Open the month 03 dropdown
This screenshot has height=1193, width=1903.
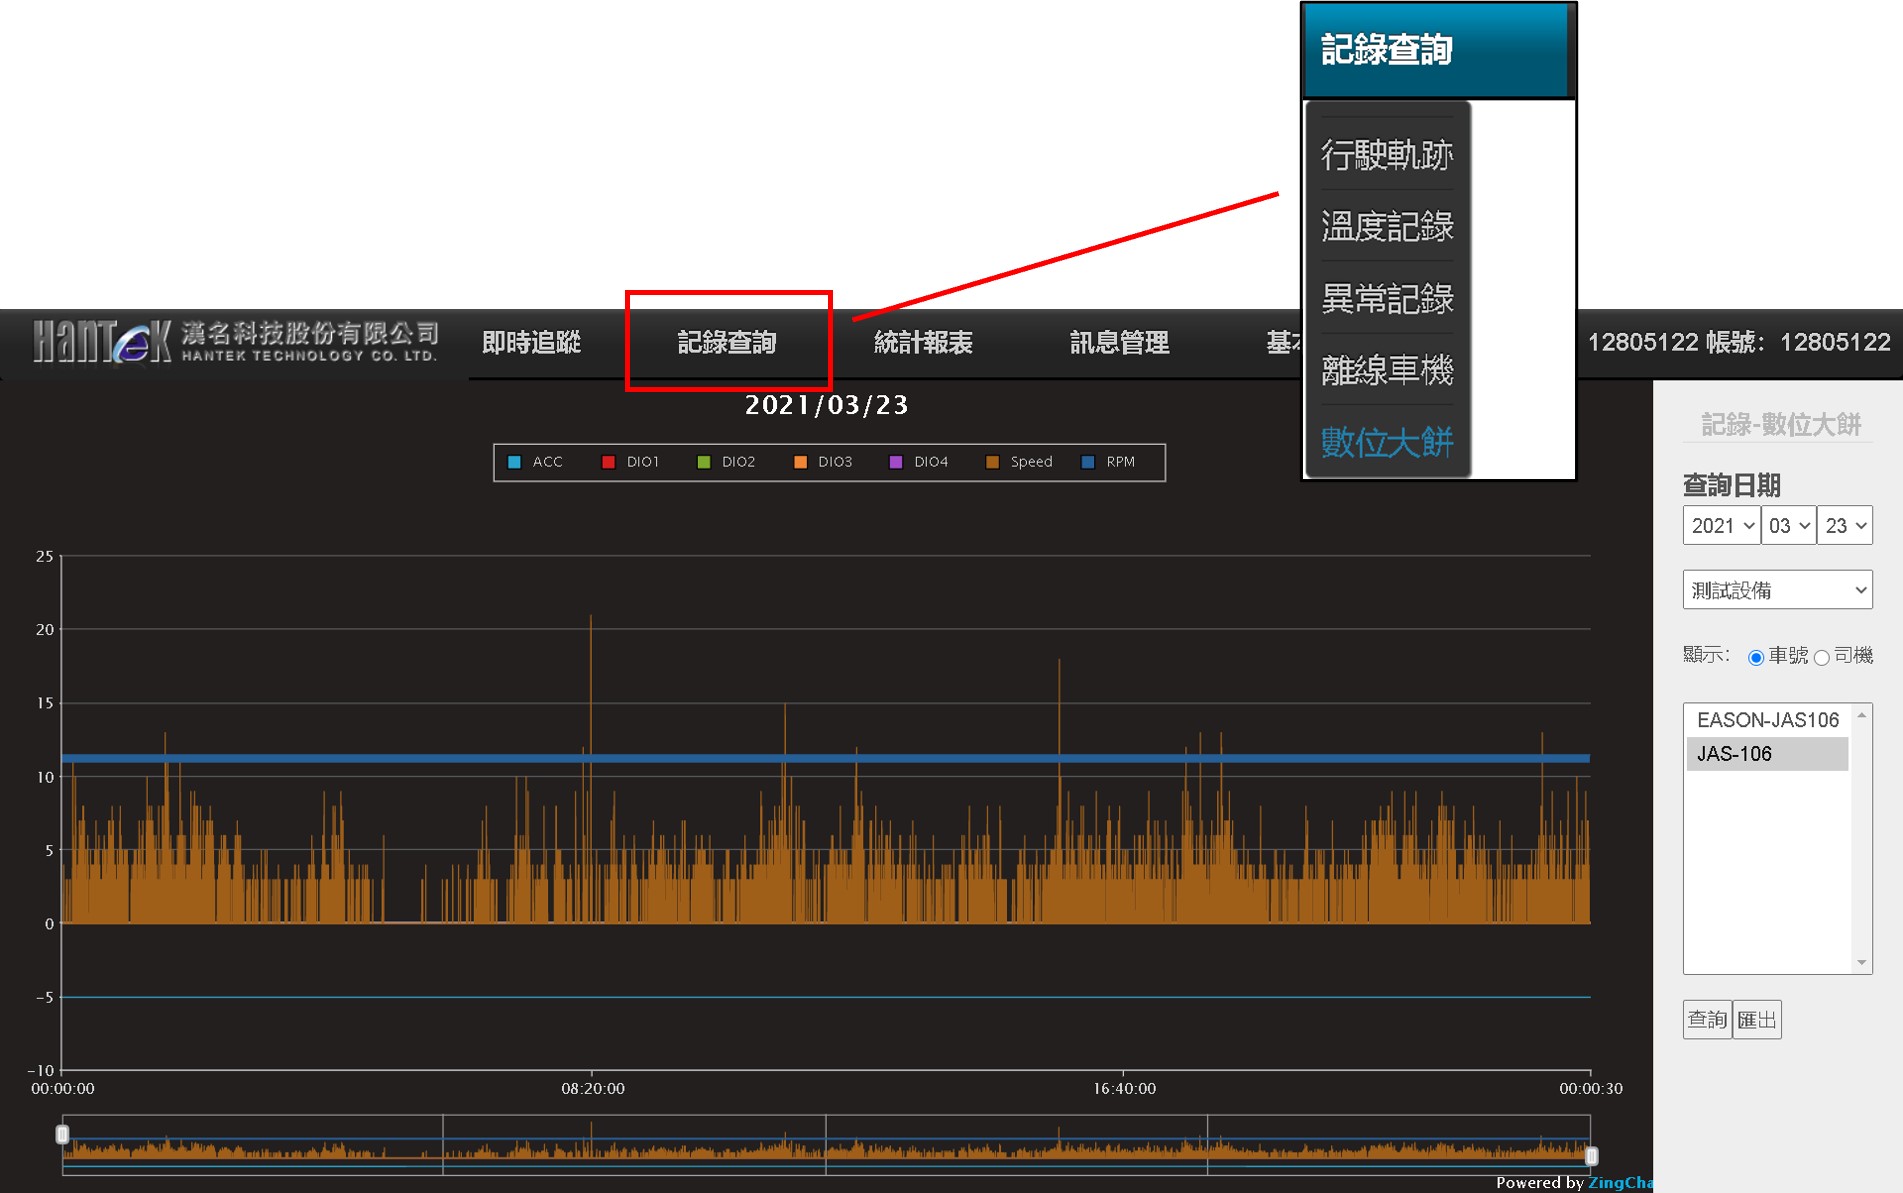(1788, 526)
